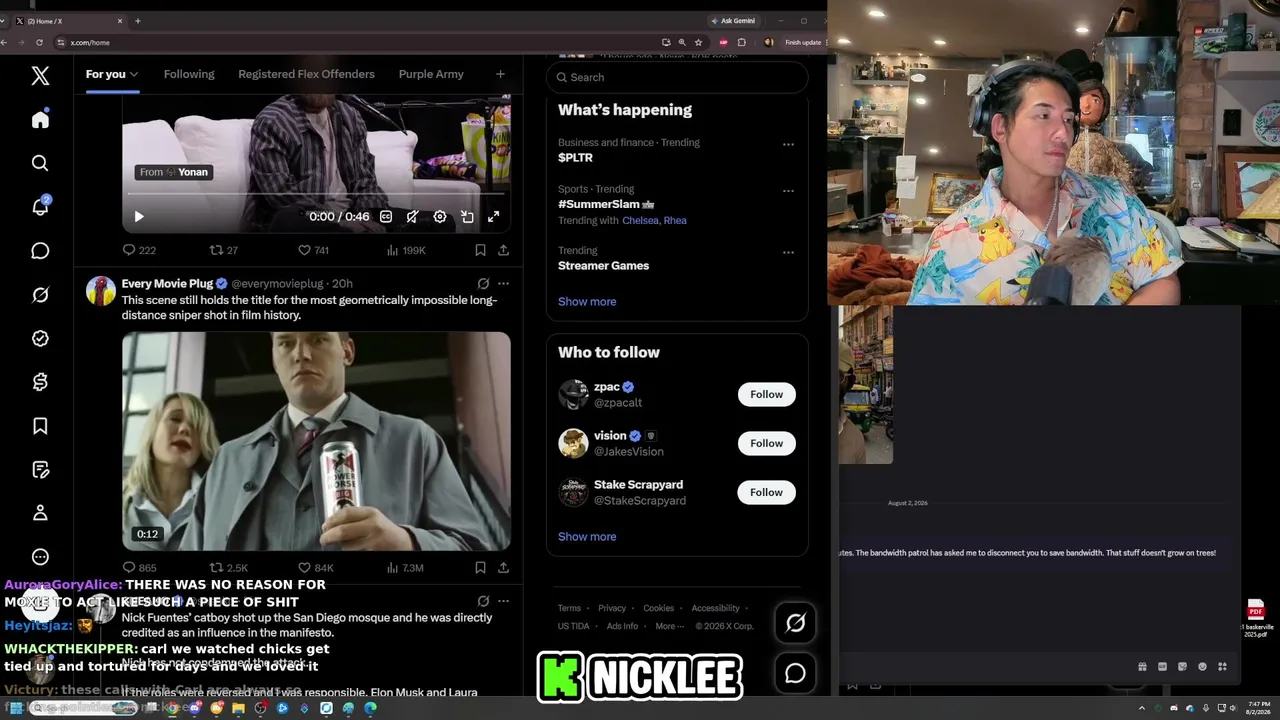Open Terms footer link
This screenshot has width=1280, height=720.
(x=569, y=608)
